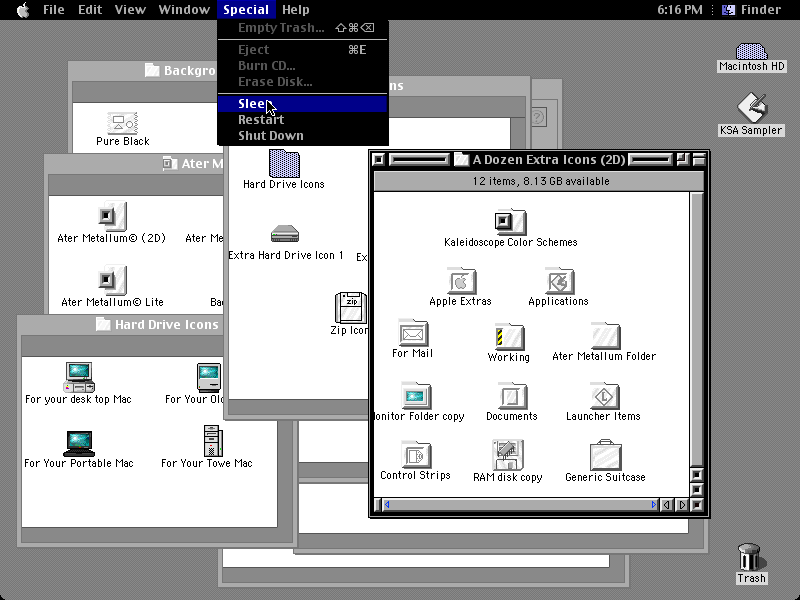
Task: Select the Zip icon in the middle window
Action: click(350, 307)
